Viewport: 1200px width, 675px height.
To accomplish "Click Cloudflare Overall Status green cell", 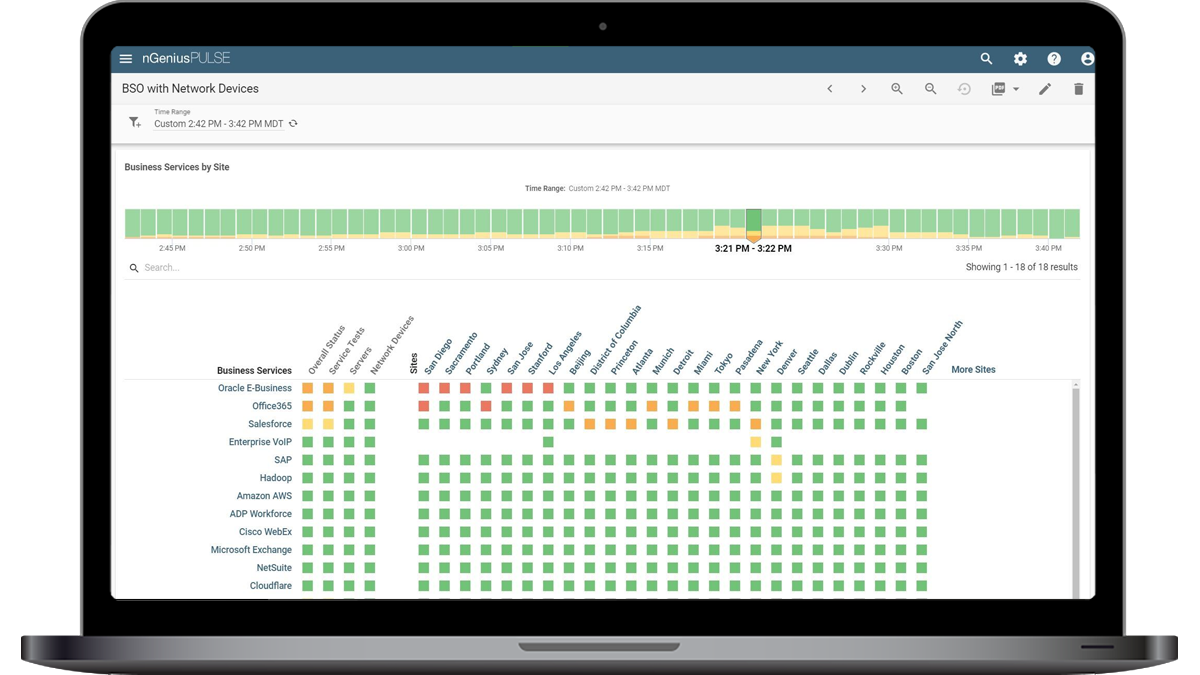I will 308,586.
